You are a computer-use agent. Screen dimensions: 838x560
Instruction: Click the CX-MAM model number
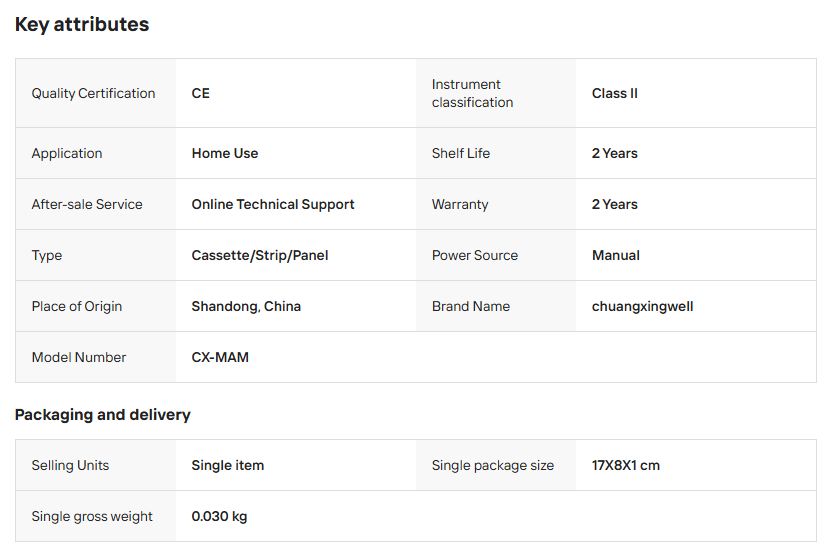(x=220, y=357)
